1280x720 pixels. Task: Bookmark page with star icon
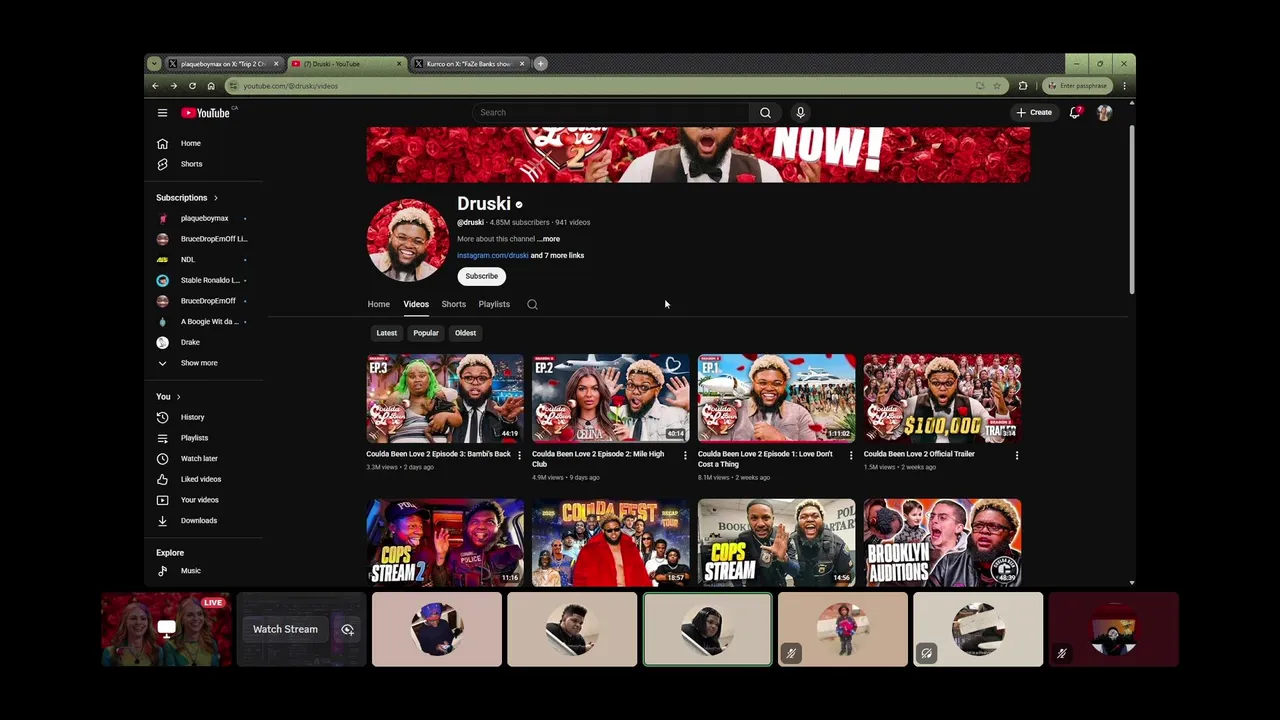997,86
